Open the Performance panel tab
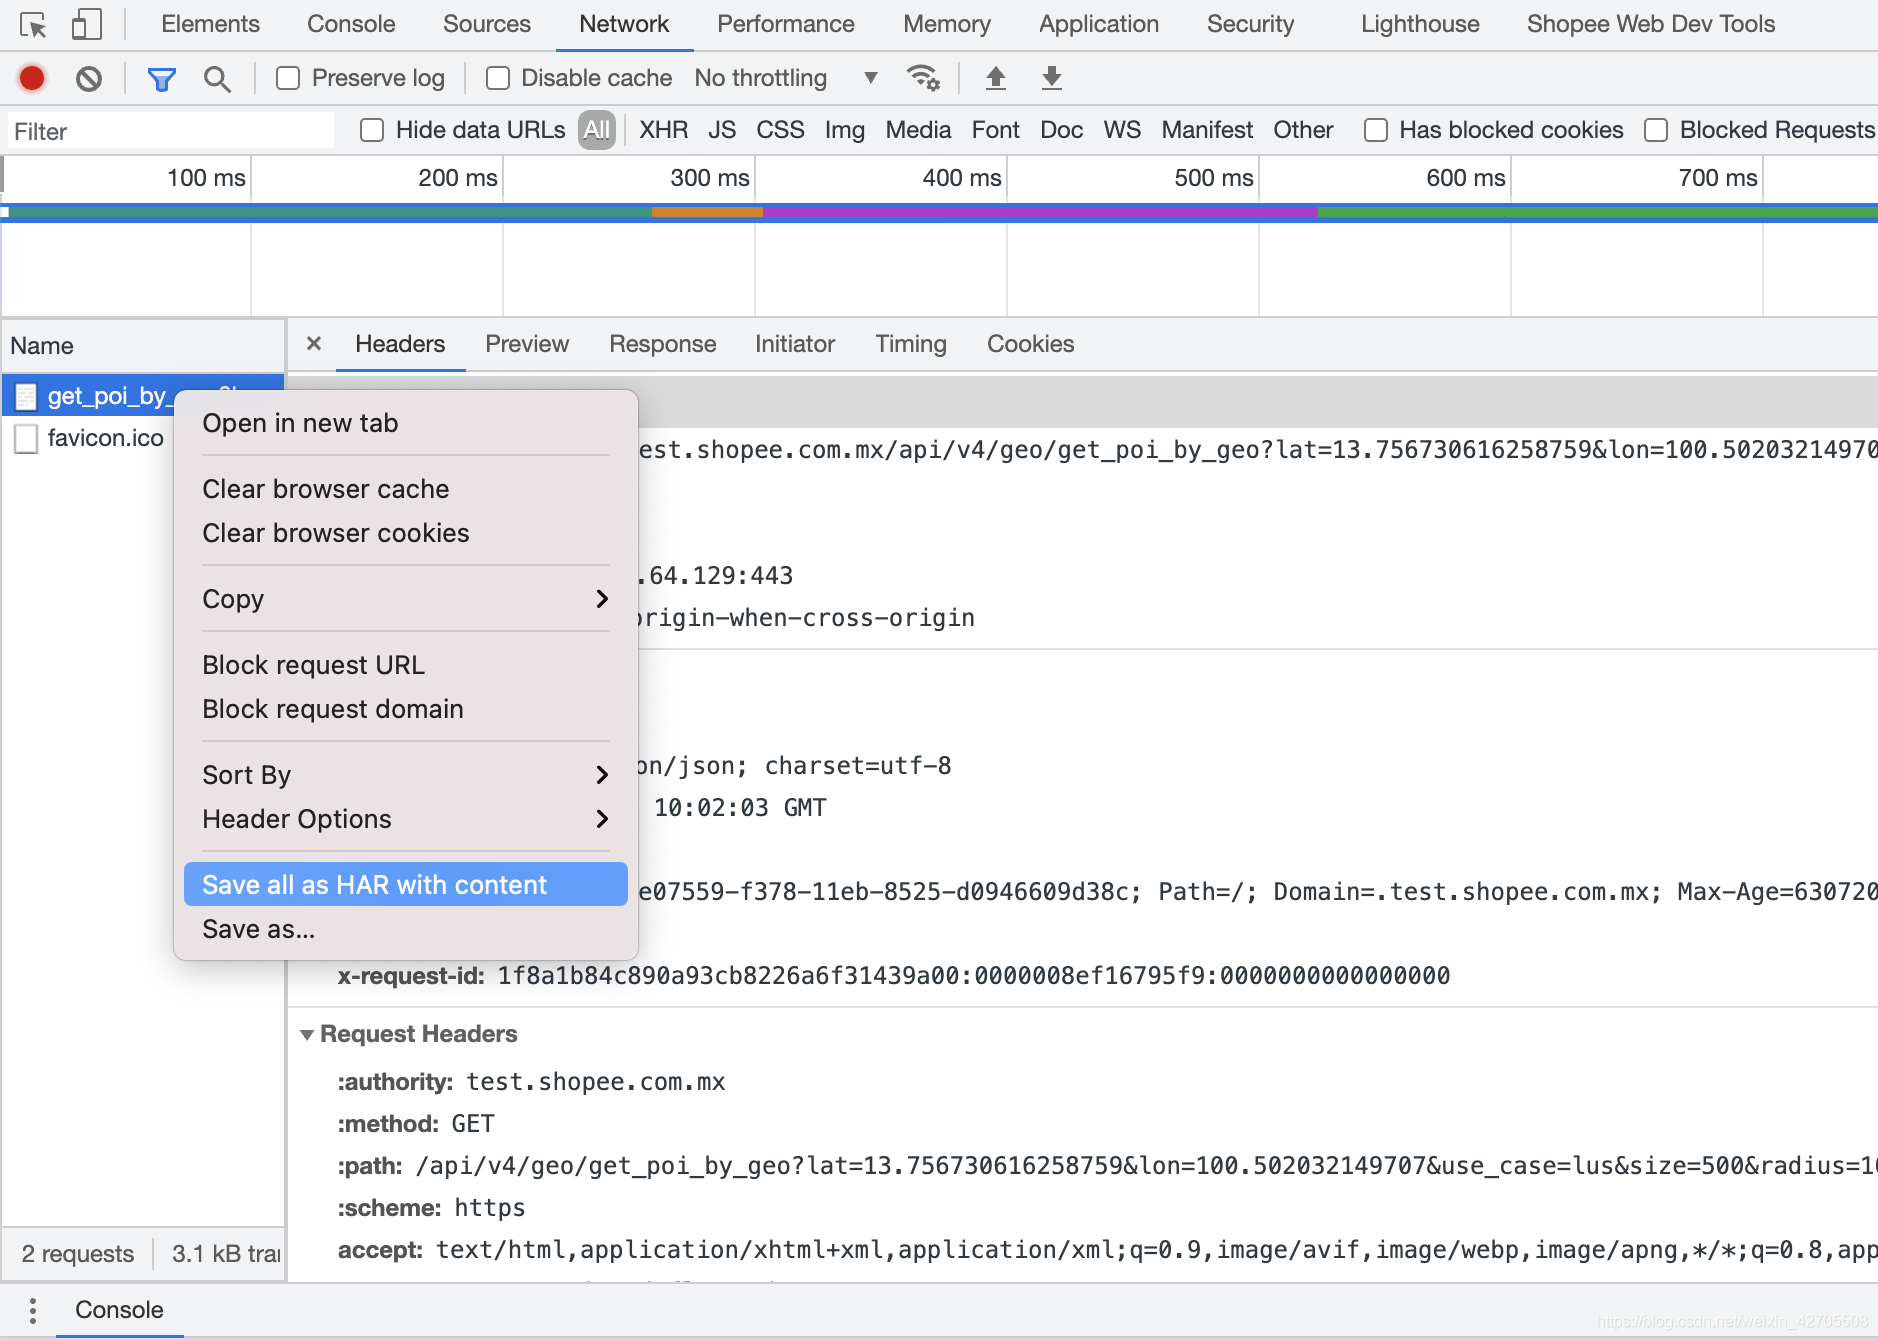The height and width of the screenshot is (1340, 1878). (786, 24)
